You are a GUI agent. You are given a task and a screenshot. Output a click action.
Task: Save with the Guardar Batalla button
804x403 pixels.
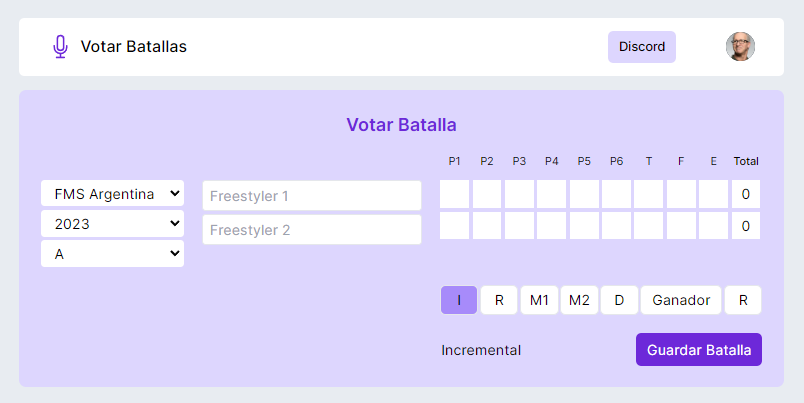tap(699, 350)
